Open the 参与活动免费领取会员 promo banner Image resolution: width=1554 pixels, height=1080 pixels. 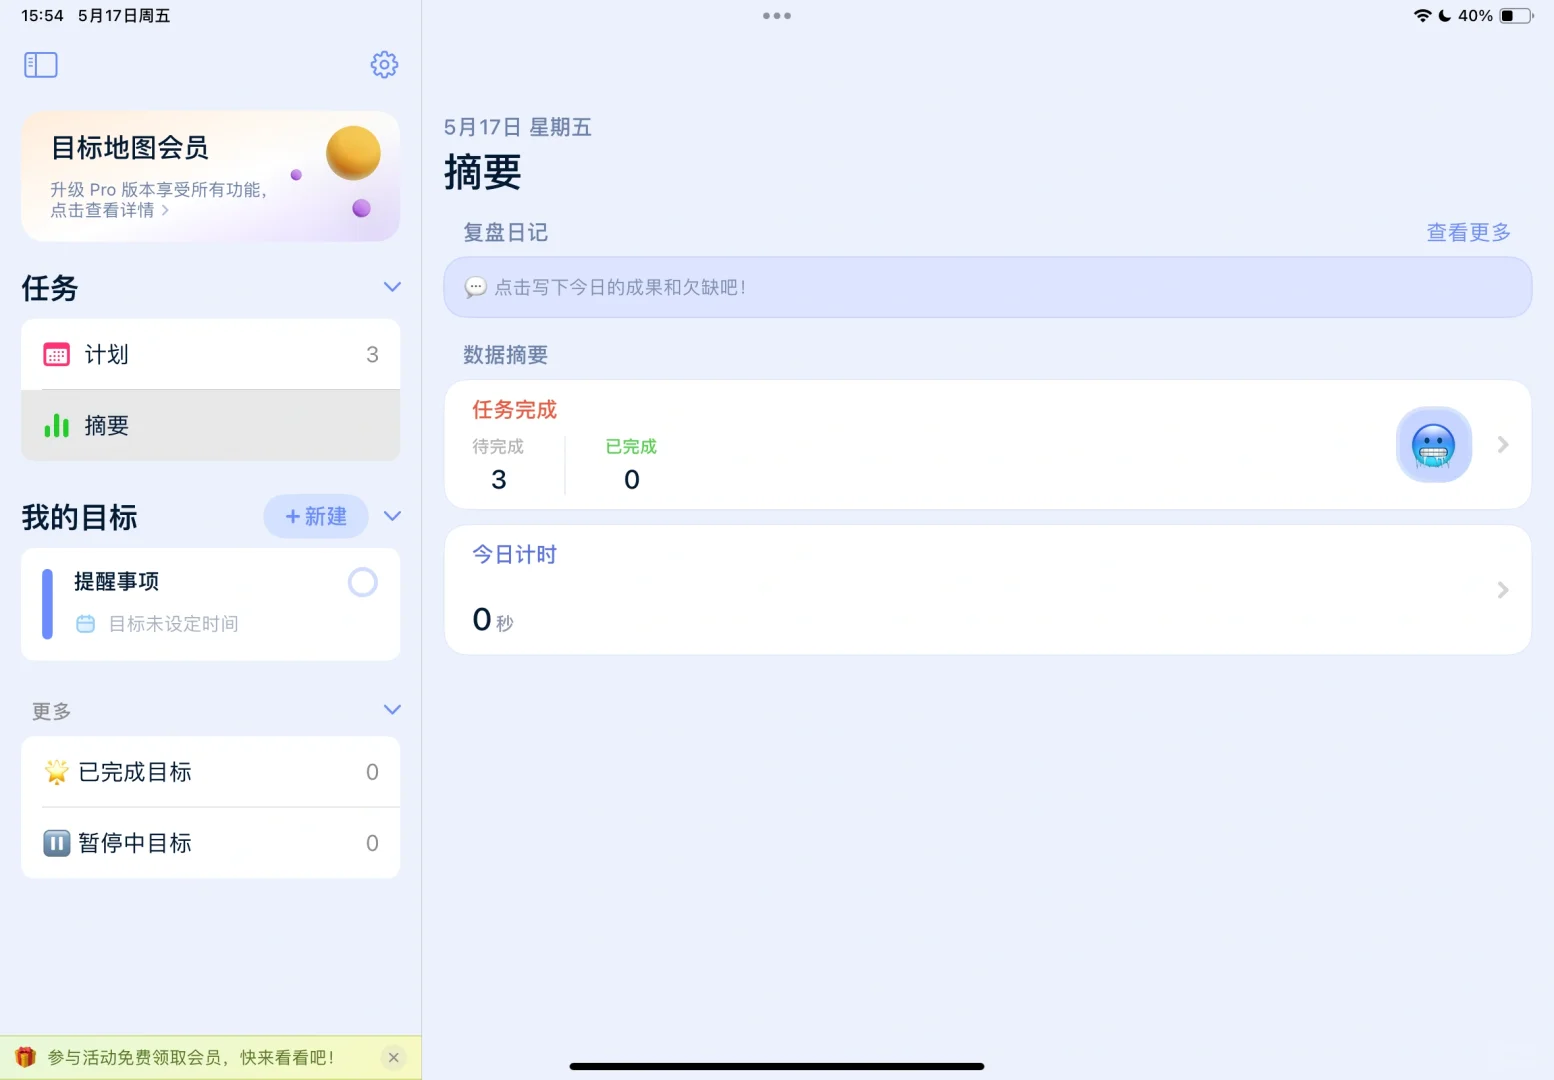[210, 1058]
